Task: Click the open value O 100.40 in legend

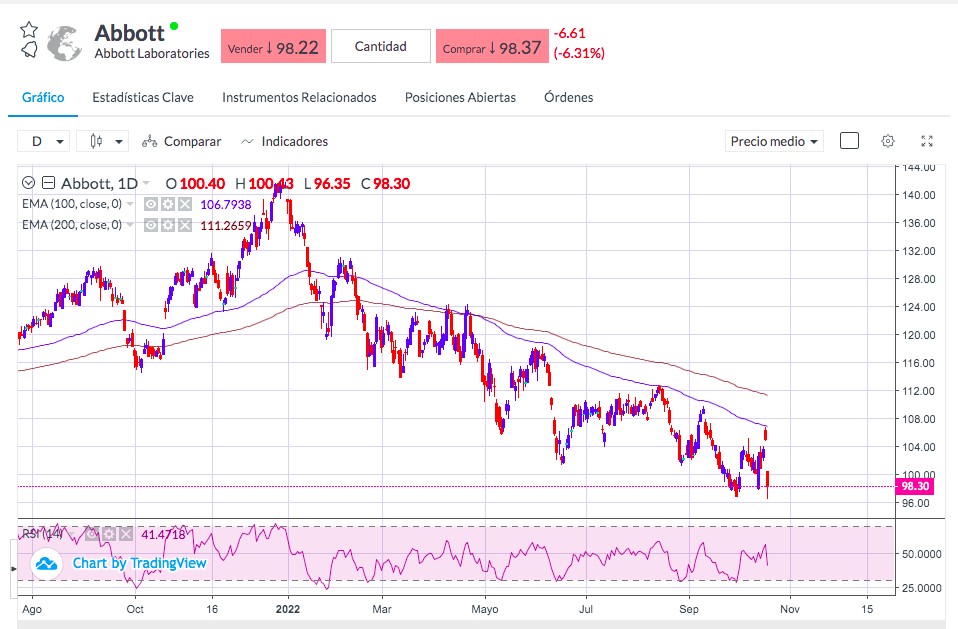Action: tap(196, 184)
